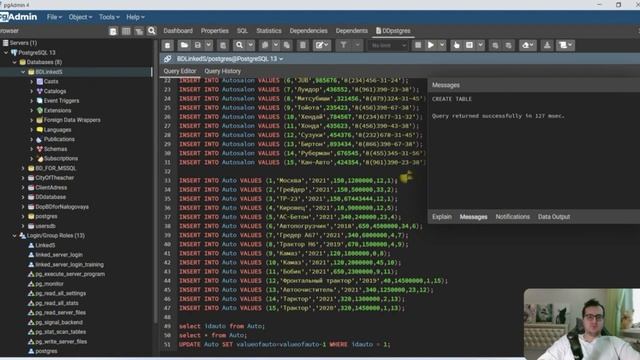Select the pg_monitor role

click(x=49, y=284)
